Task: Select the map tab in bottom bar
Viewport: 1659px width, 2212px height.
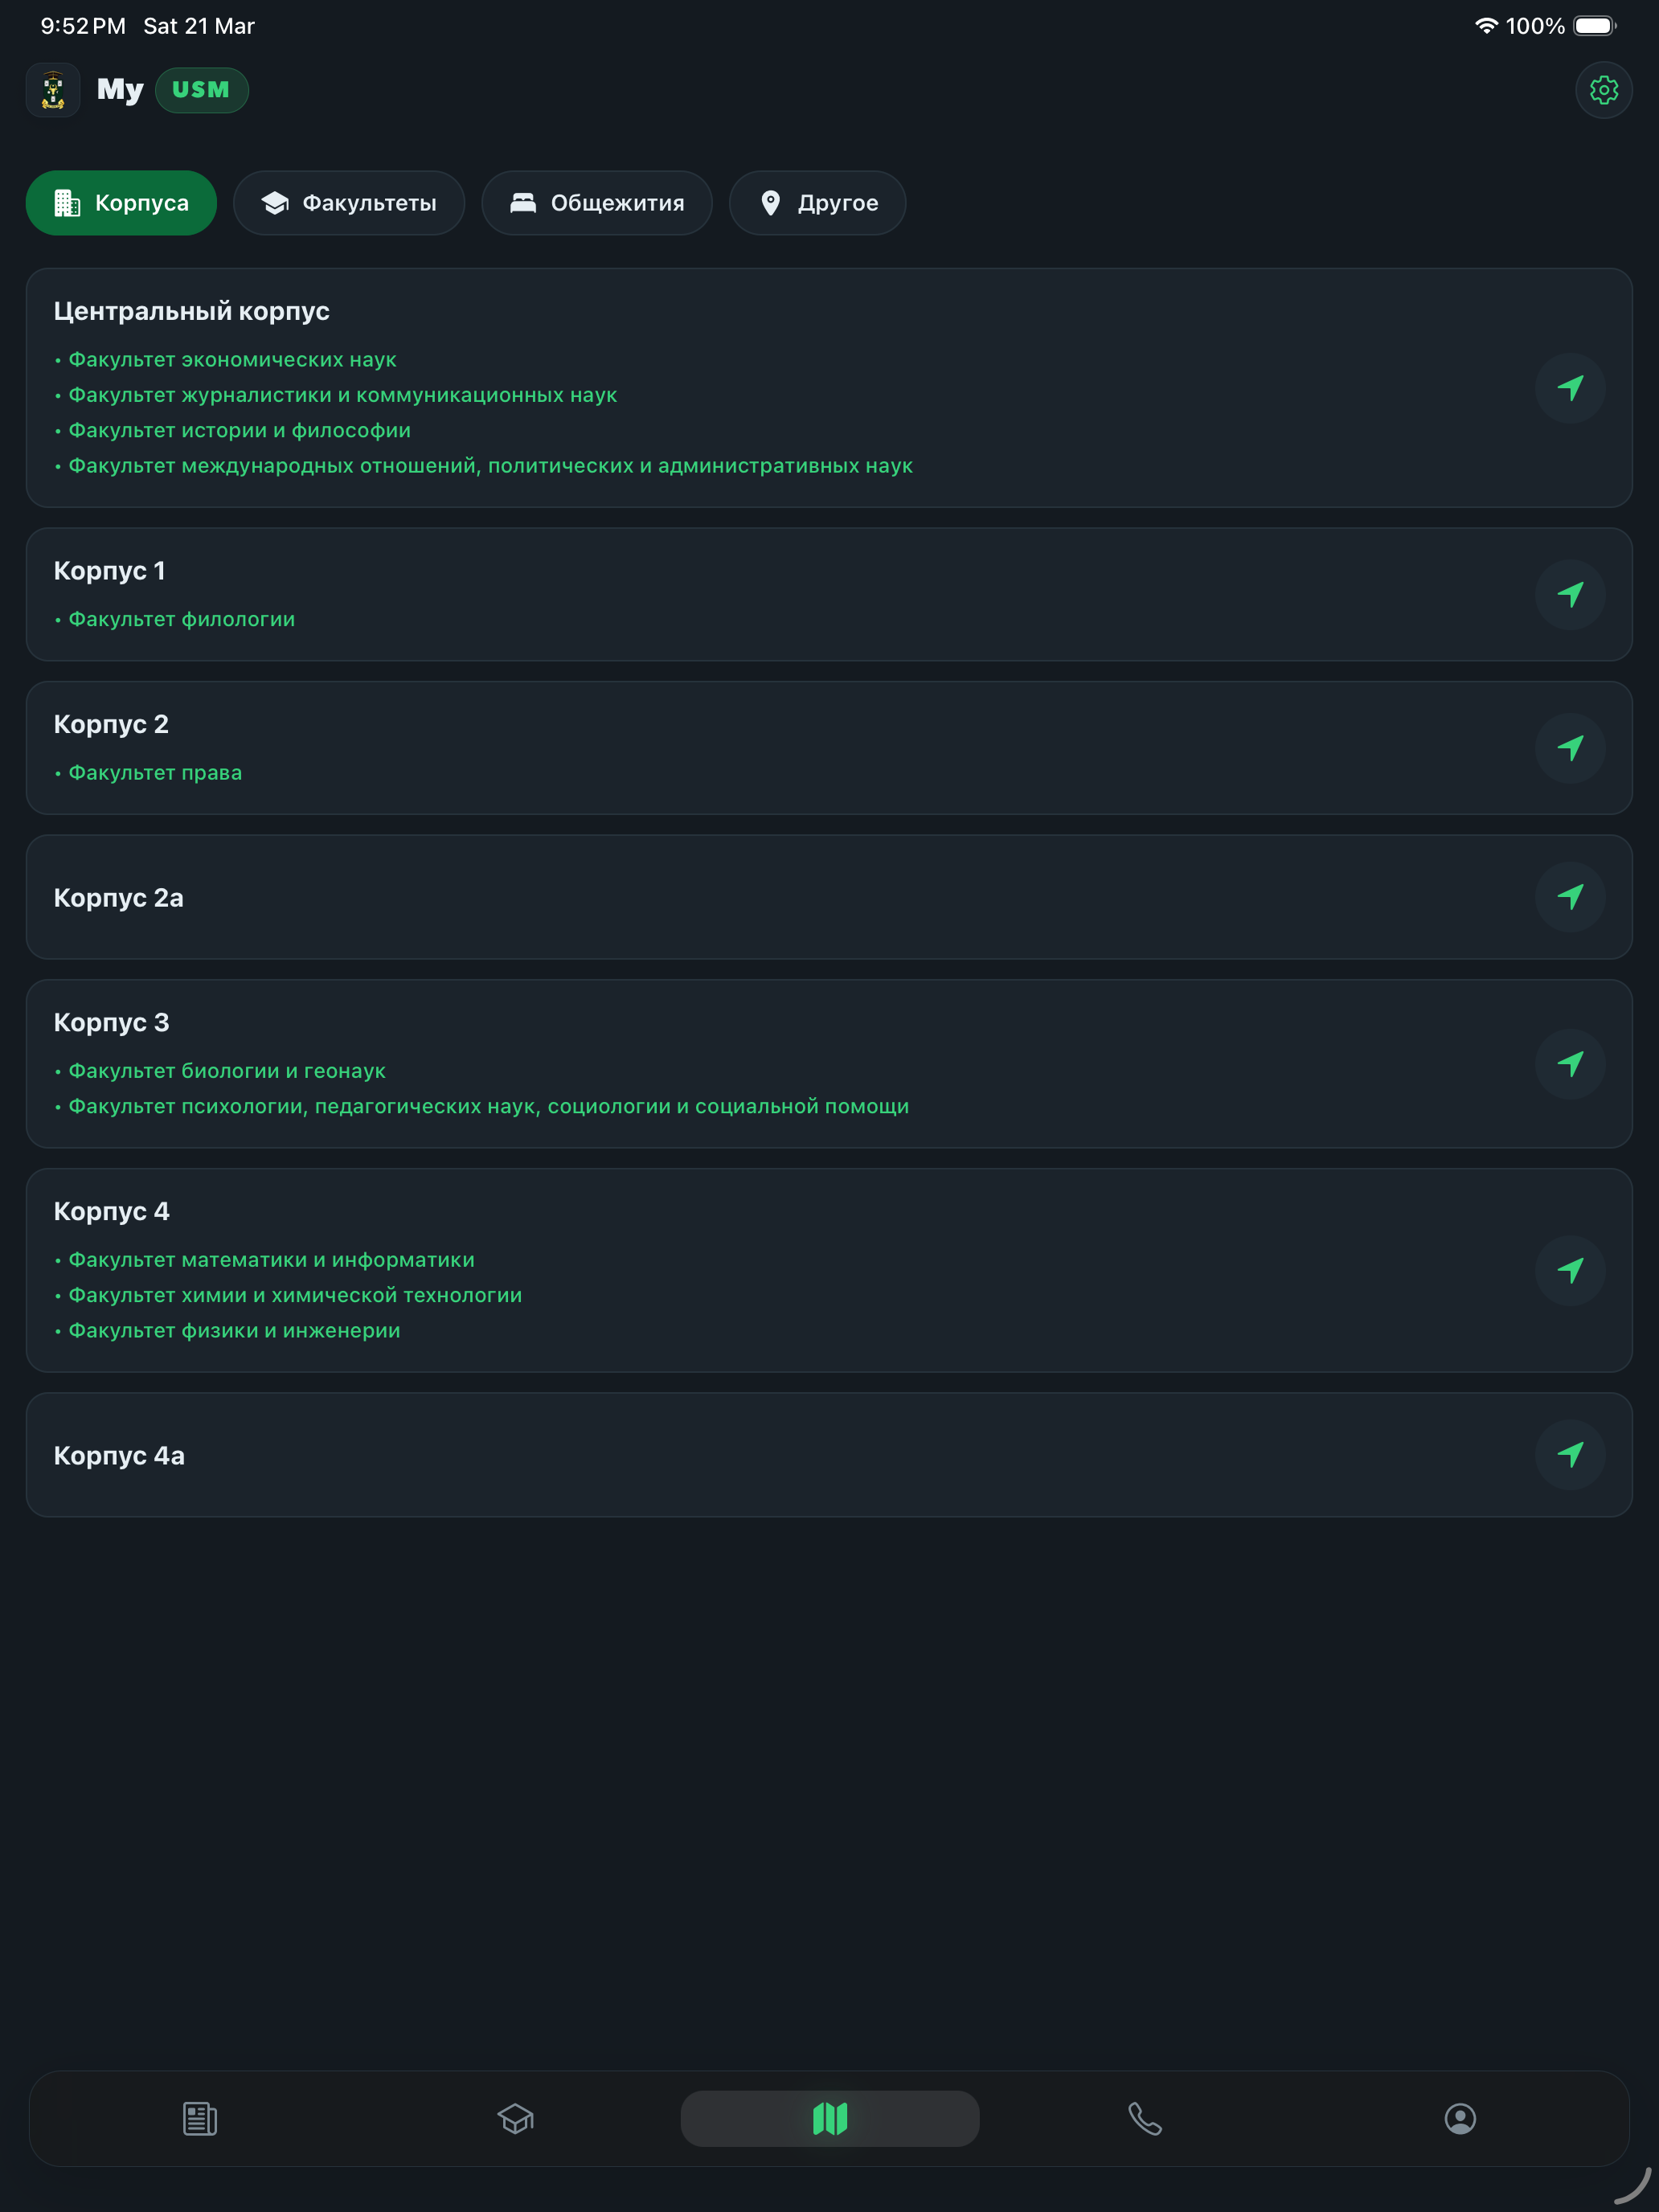Action: [x=830, y=2118]
